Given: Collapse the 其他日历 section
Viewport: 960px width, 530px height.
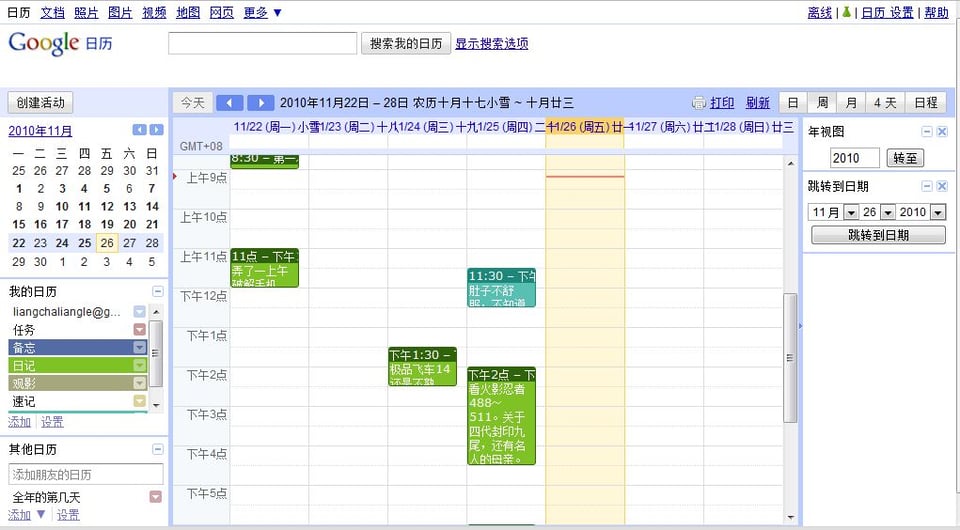Looking at the screenshot, I should pos(158,449).
